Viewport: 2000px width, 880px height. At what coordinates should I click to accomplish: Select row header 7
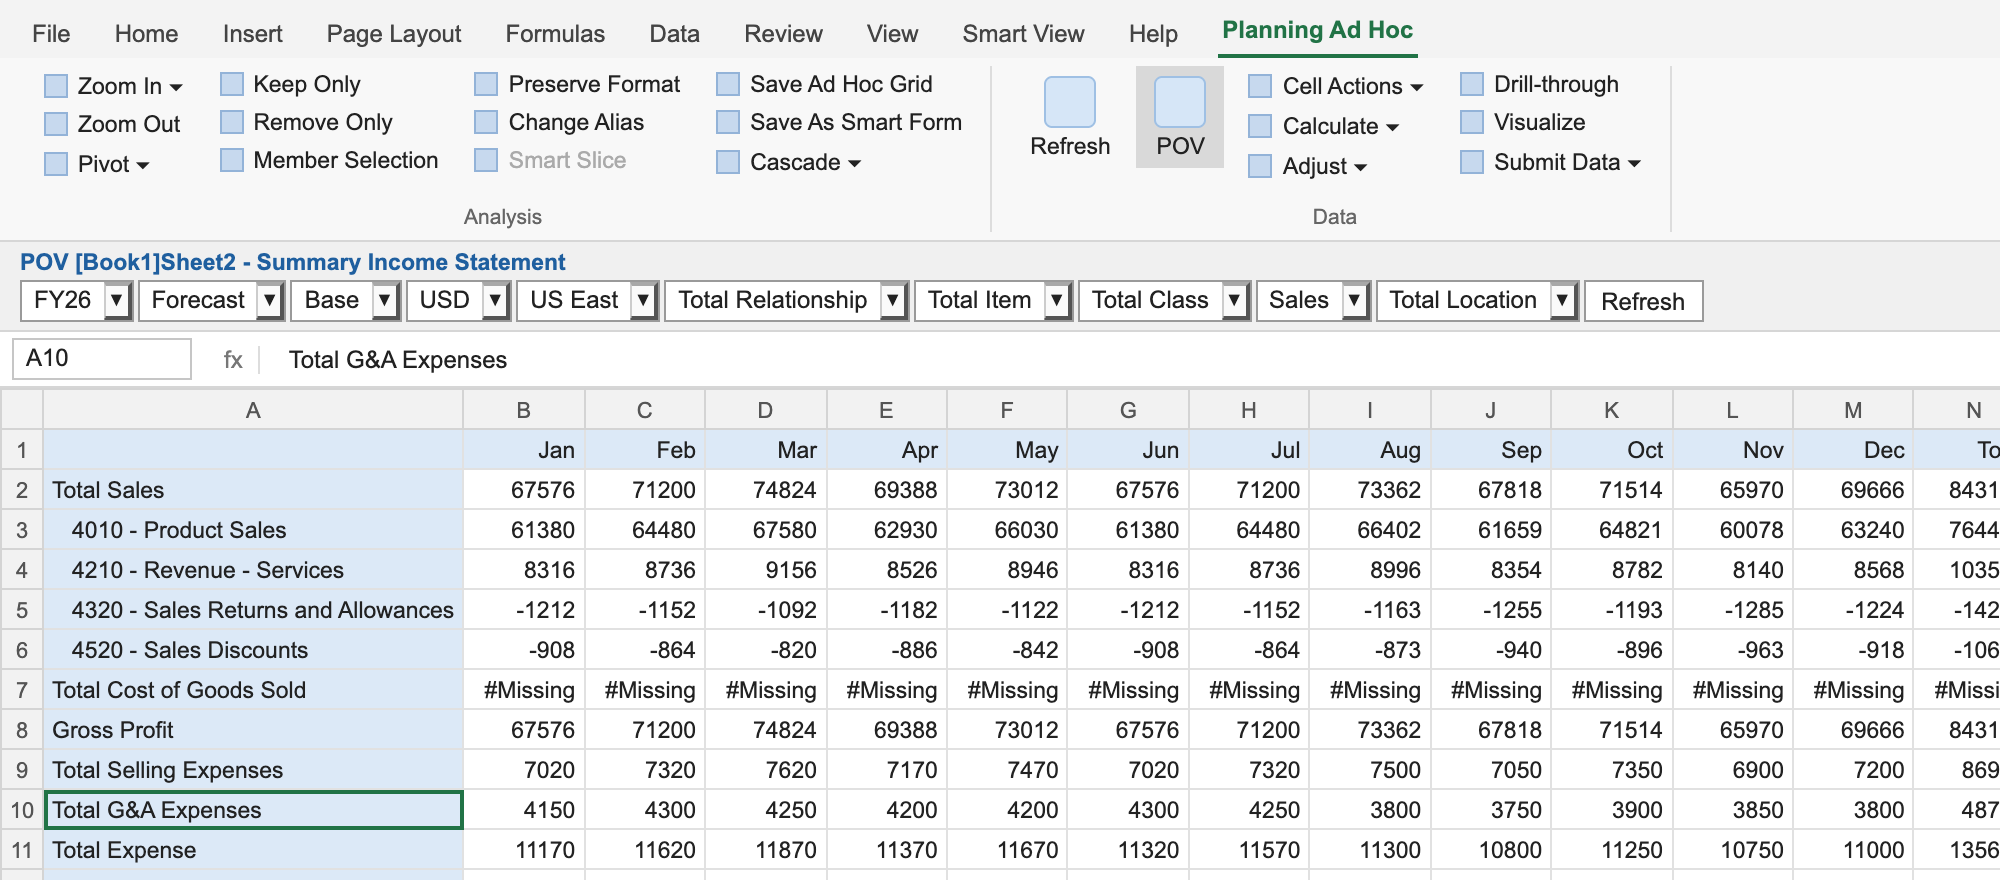[x=22, y=690]
